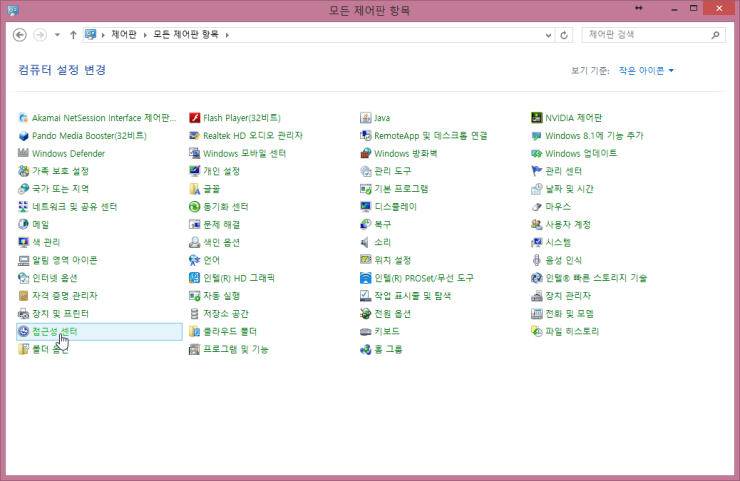Click the 제어판 breadcrumb segment

coord(124,34)
